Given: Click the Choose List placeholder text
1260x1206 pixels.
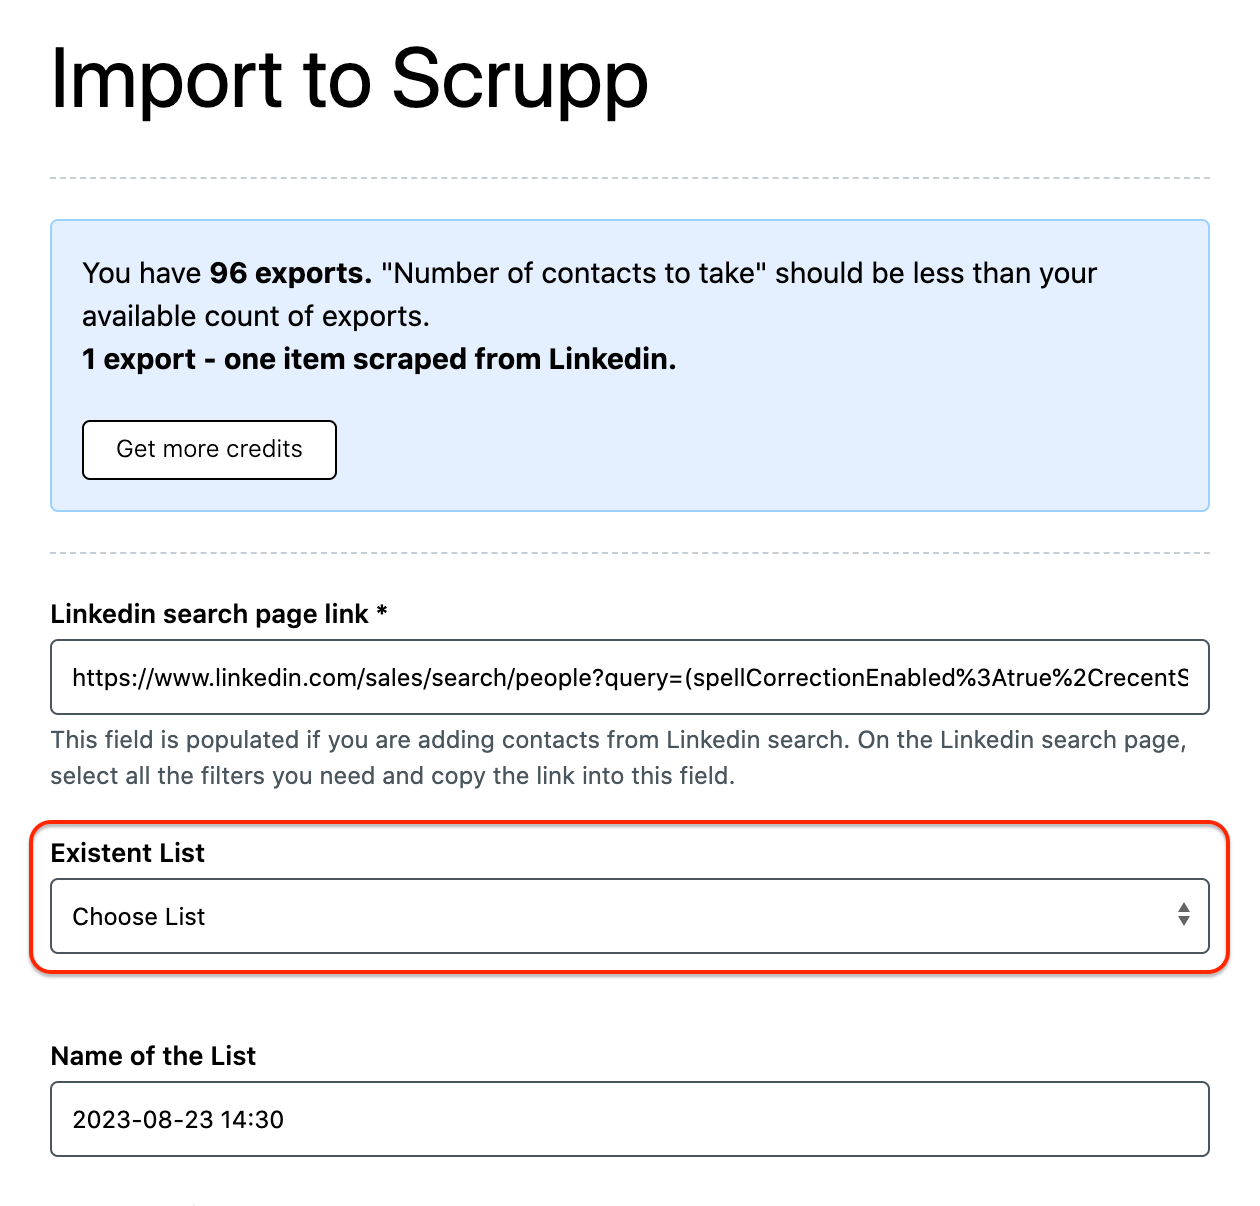Looking at the screenshot, I should tap(139, 917).
